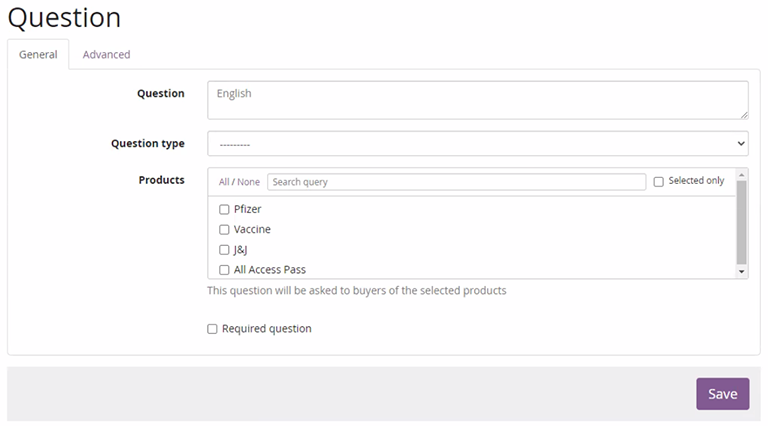Tick the Vaccine product checkbox
The height and width of the screenshot is (426, 768).
click(224, 230)
